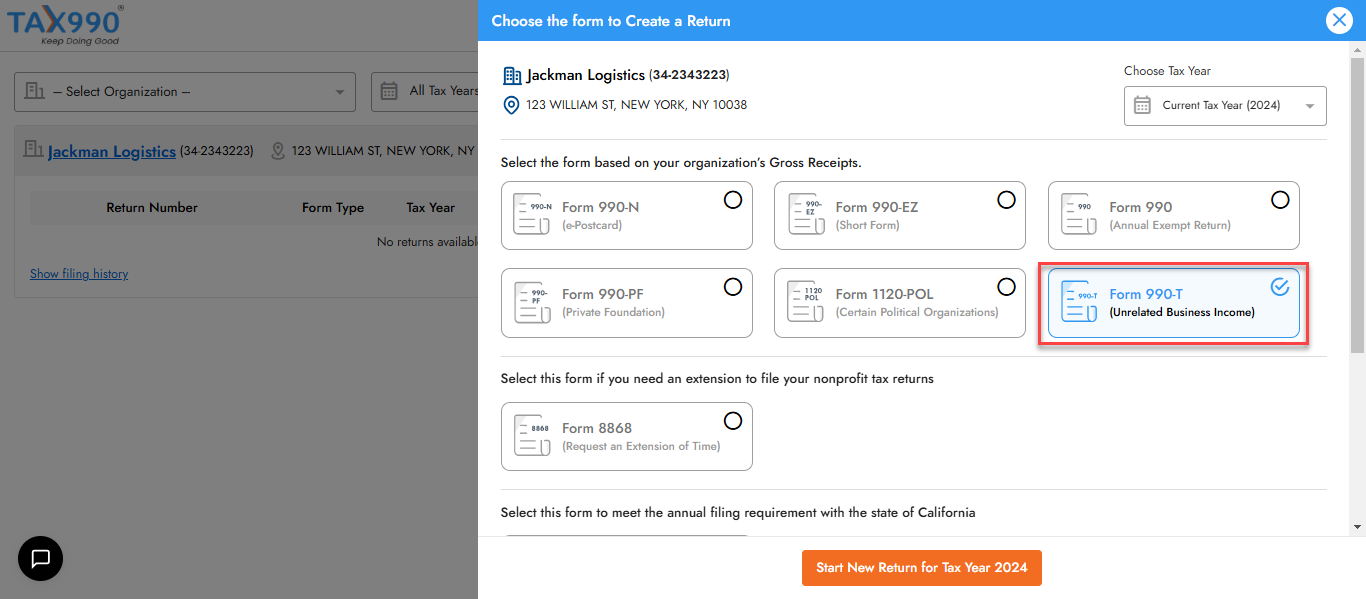Click the Return Number column header
This screenshot has width=1366, height=599.
(x=152, y=208)
